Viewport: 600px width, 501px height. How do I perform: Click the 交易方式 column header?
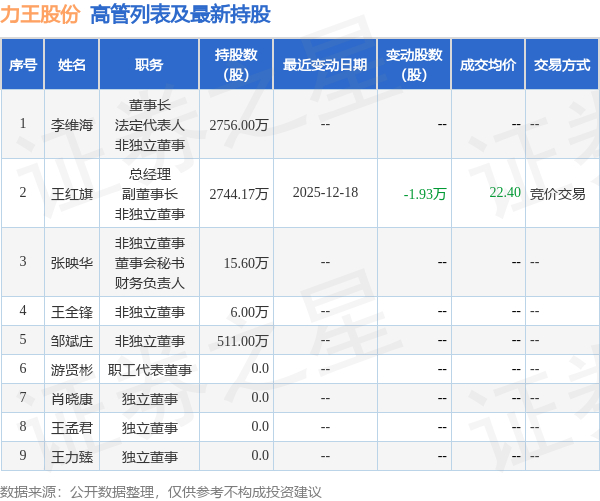(x=562, y=64)
